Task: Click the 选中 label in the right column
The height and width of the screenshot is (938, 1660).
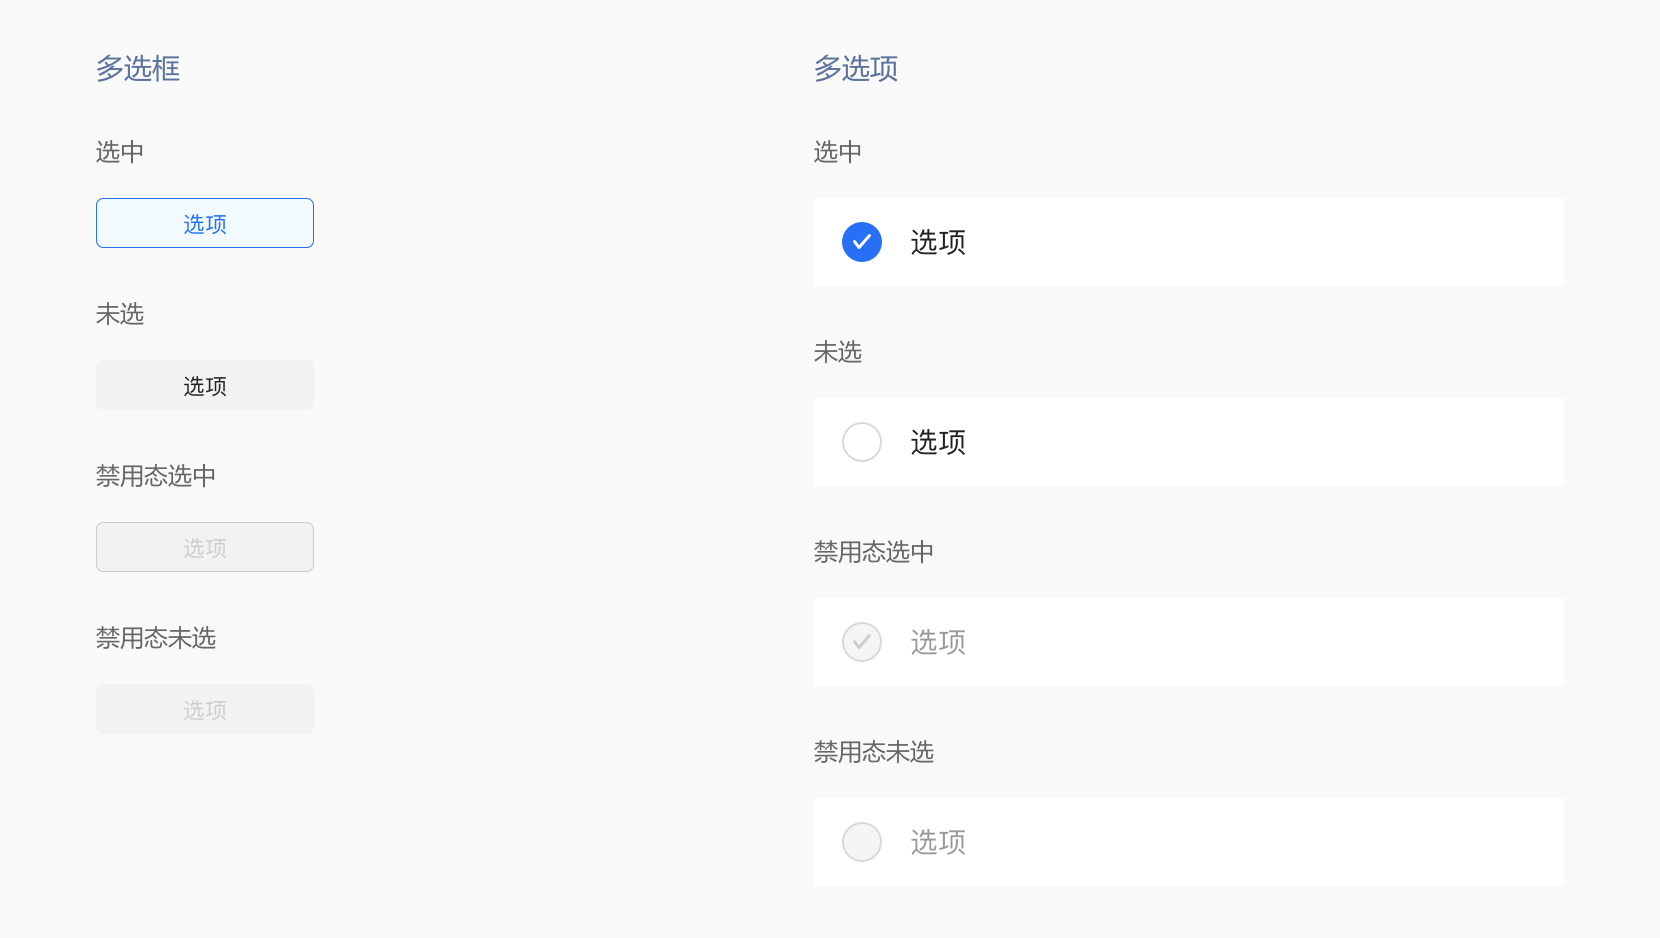Action: coord(837,152)
